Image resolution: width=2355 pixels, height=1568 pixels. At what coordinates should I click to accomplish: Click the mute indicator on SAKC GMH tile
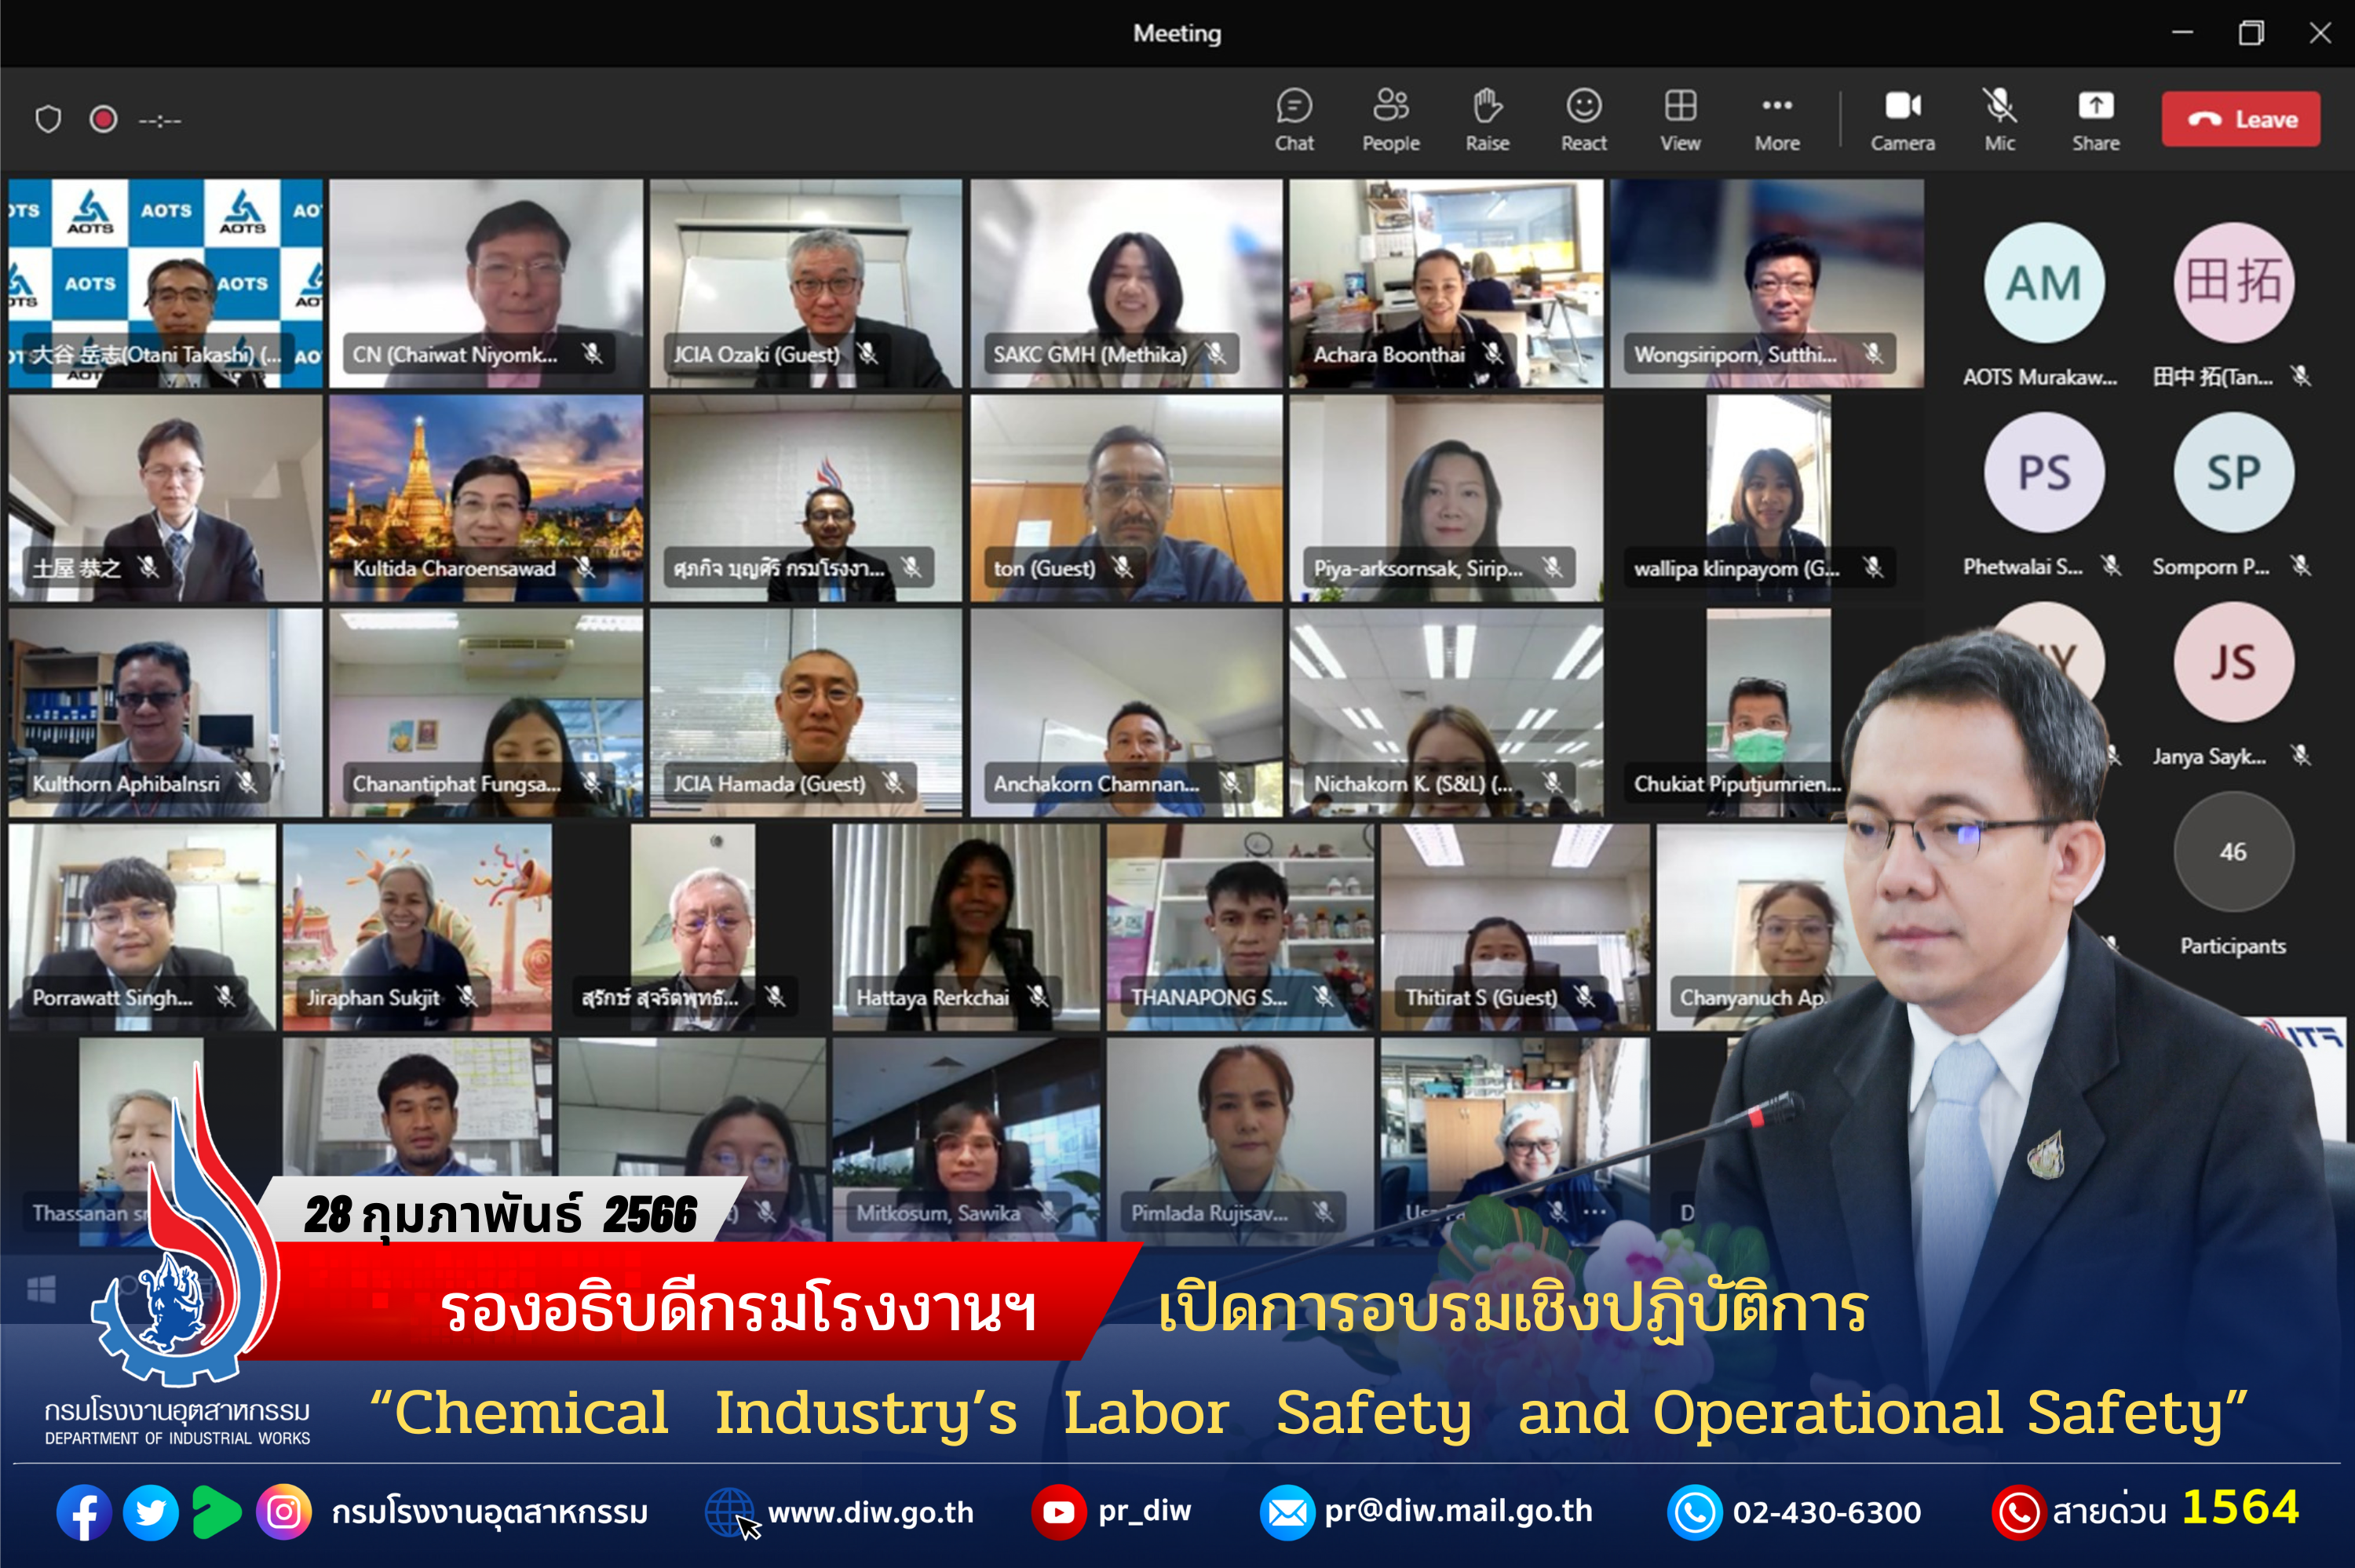[1215, 353]
